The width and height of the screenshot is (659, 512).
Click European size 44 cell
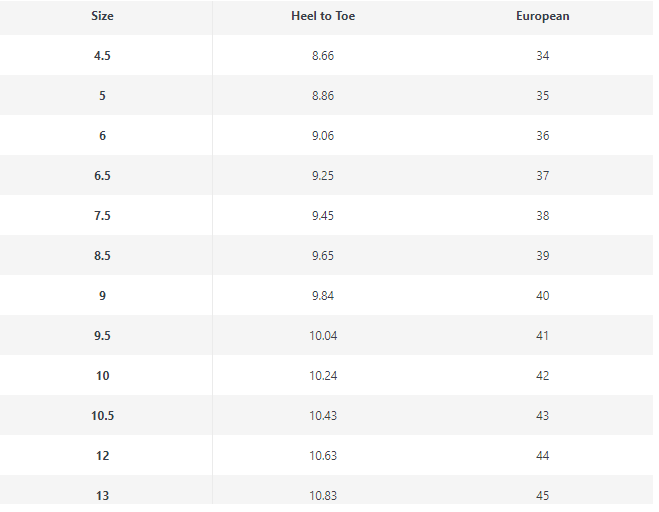click(x=542, y=456)
